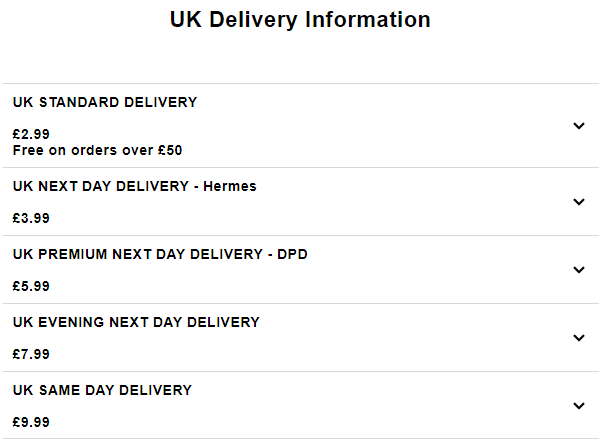This screenshot has width=614, height=447.
Task: Click the £7.99 evening delivery price
Action: pyautogui.click(x=31, y=354)
